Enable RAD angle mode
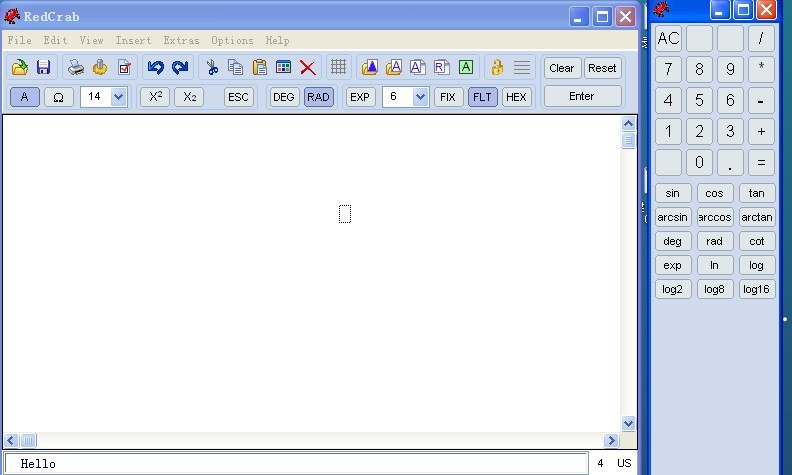This screenshot has height=475, width=792. (x=318, y=97)
